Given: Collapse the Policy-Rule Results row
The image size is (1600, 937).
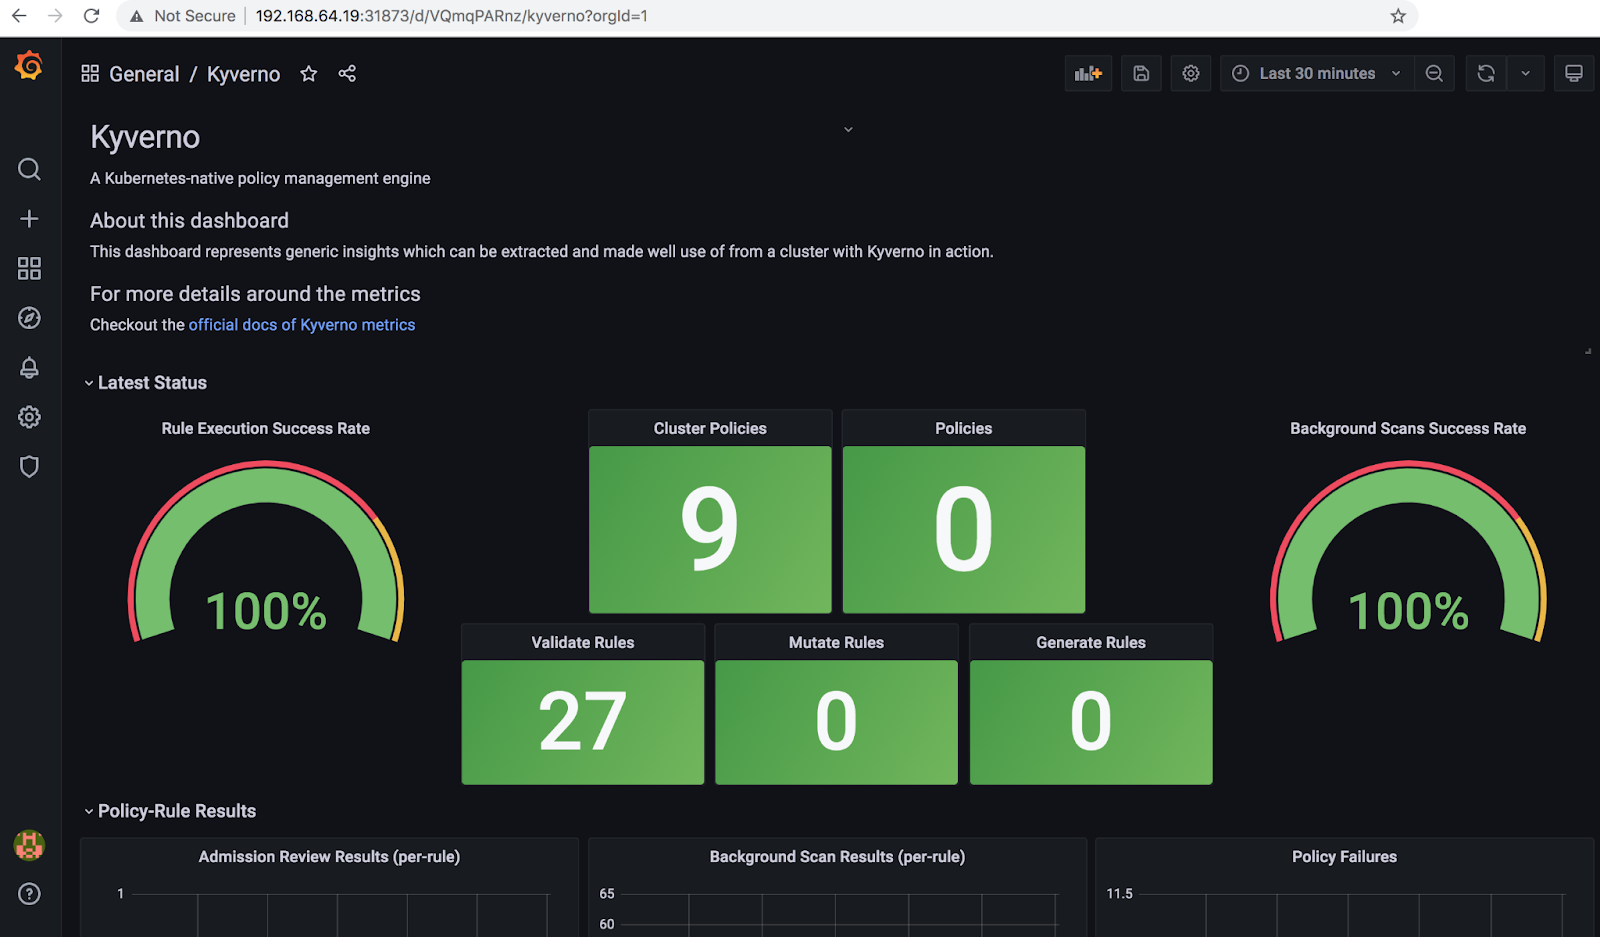Looking at the screenshot, I should [x=170, y=811].
